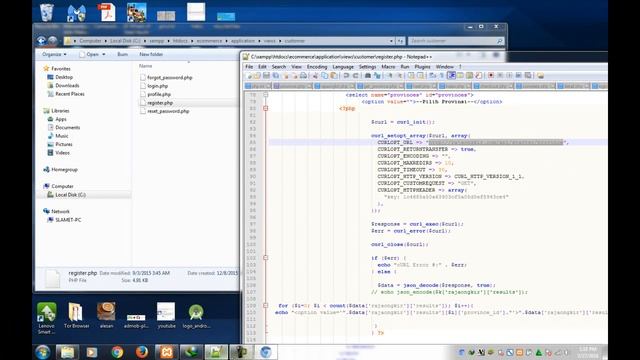Zoom out using the toolbar icon
This screenshot has height=360, width=640.
399,76
